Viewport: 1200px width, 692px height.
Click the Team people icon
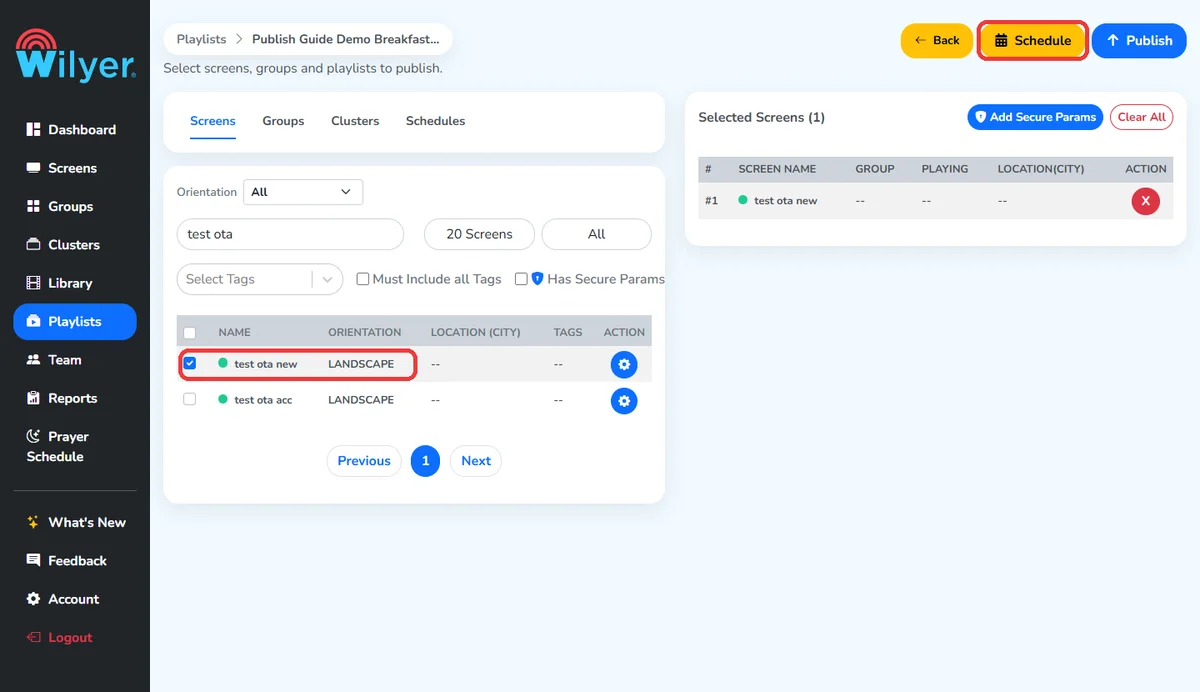click(x=33, y=360)
